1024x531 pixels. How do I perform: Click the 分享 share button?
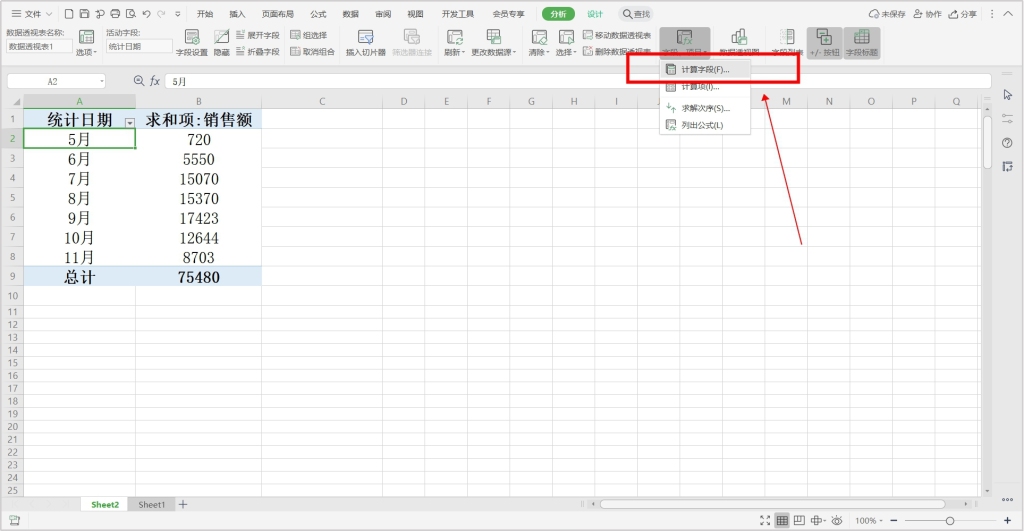(963, 14)
